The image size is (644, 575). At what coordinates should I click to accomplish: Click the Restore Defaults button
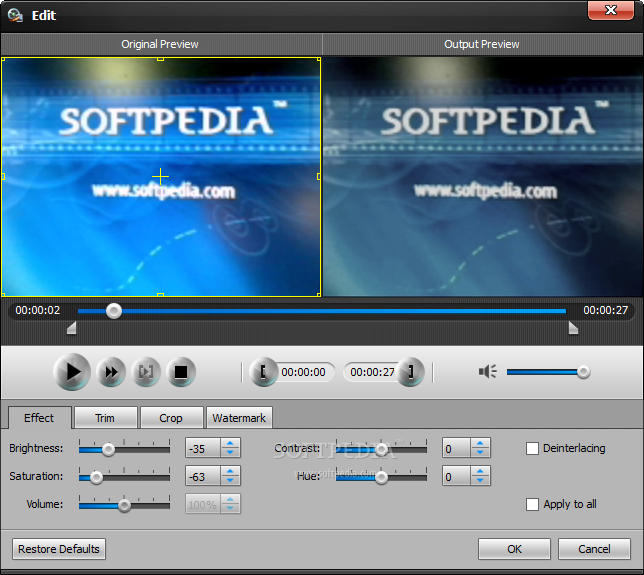pos(59,549)
